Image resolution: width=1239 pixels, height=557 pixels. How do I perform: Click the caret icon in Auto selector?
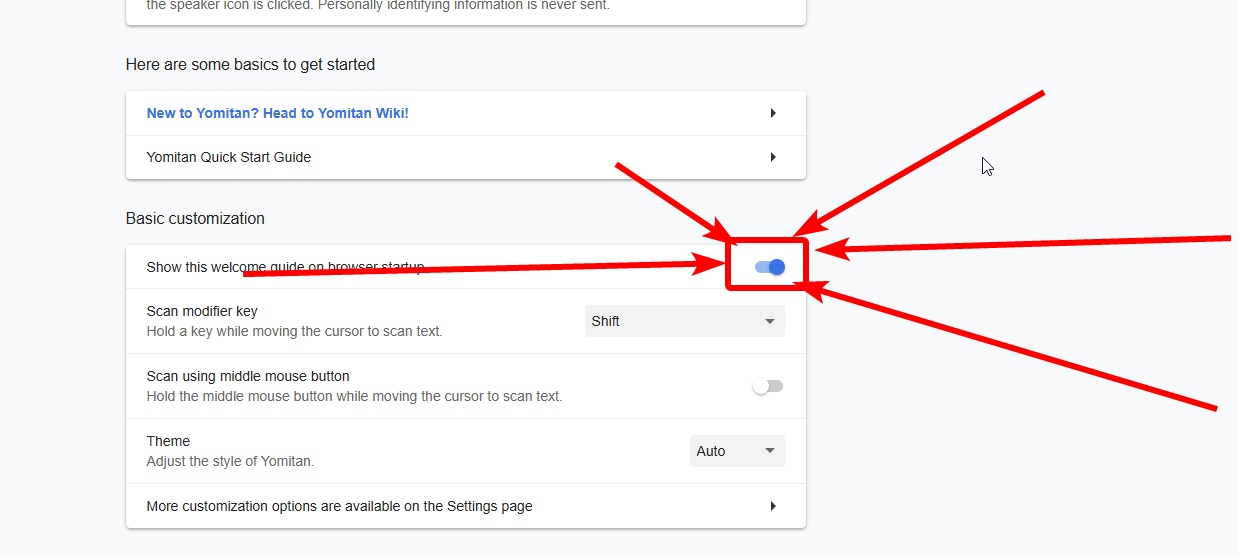point(770,451)
